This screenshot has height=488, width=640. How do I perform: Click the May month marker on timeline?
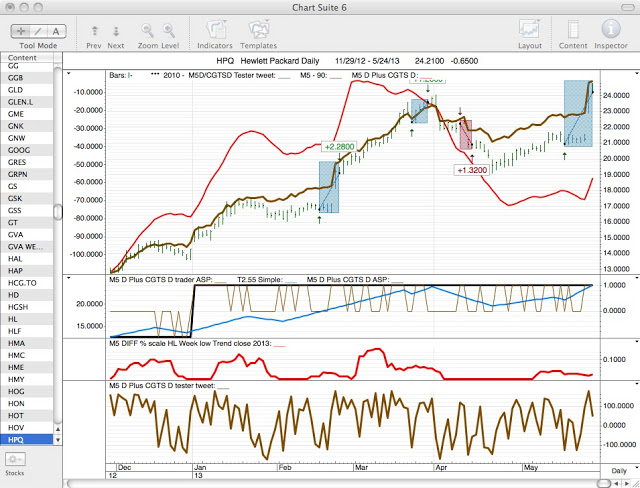tap(531, 468)
